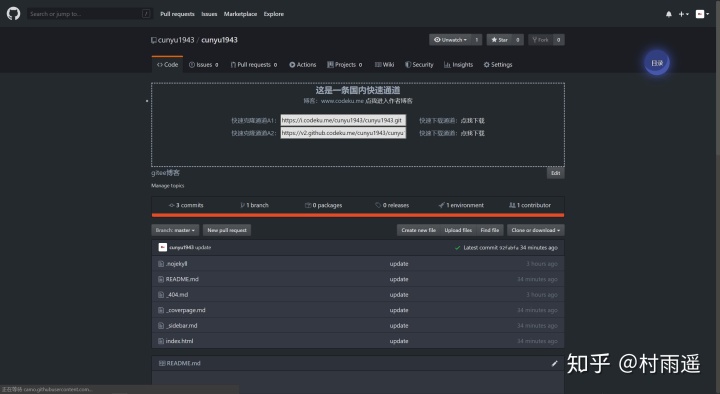
Task: Open README.md in the file list
Action: (x=182, y=279)
